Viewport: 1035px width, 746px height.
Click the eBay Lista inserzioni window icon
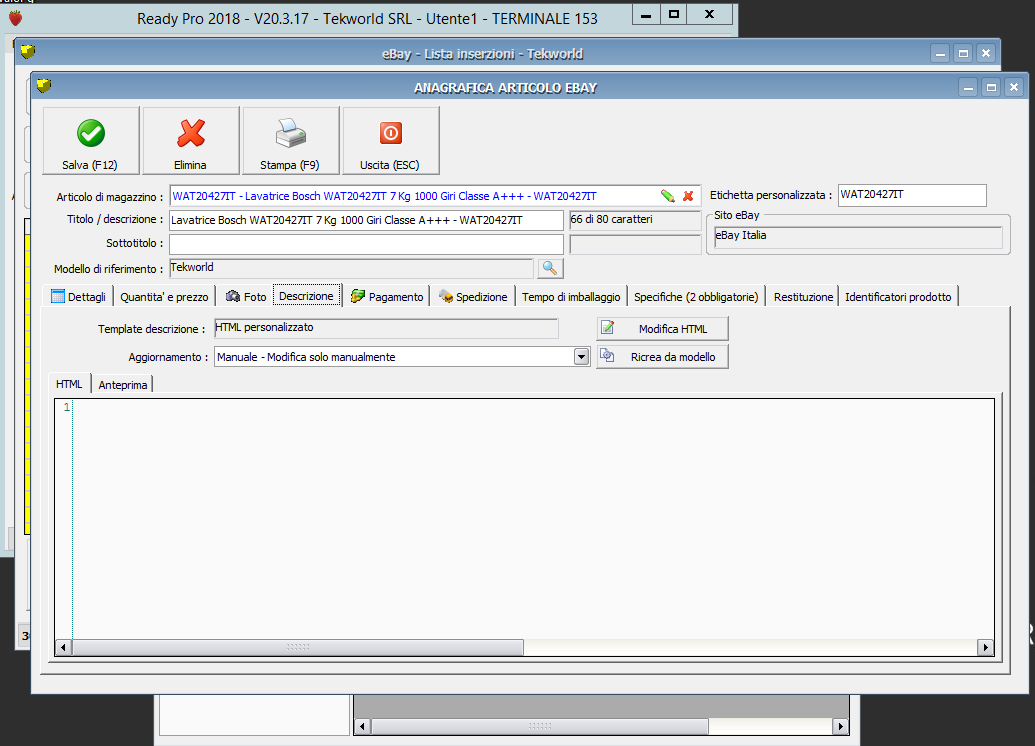(x=28, y=51)
